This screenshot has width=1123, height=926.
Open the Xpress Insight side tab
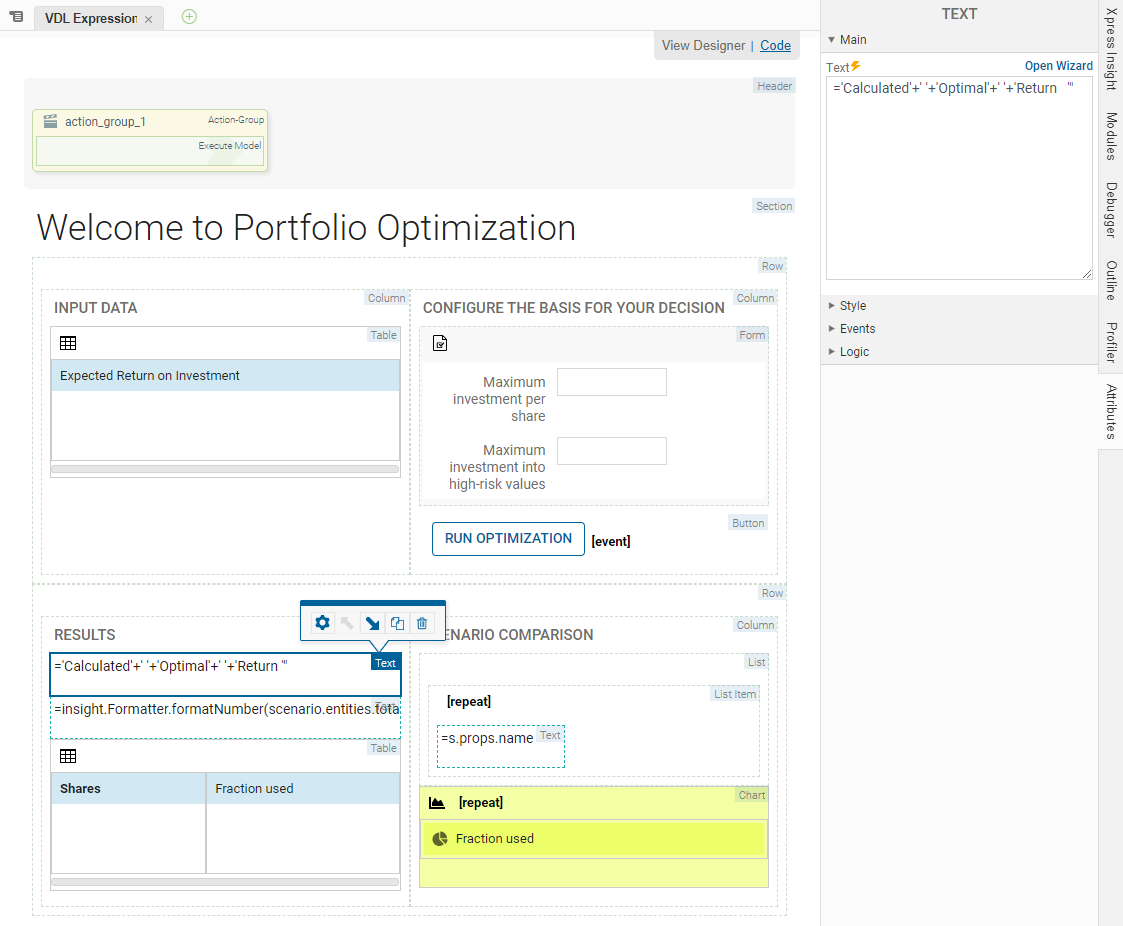pyautogui.click(x=1111, y=48)
